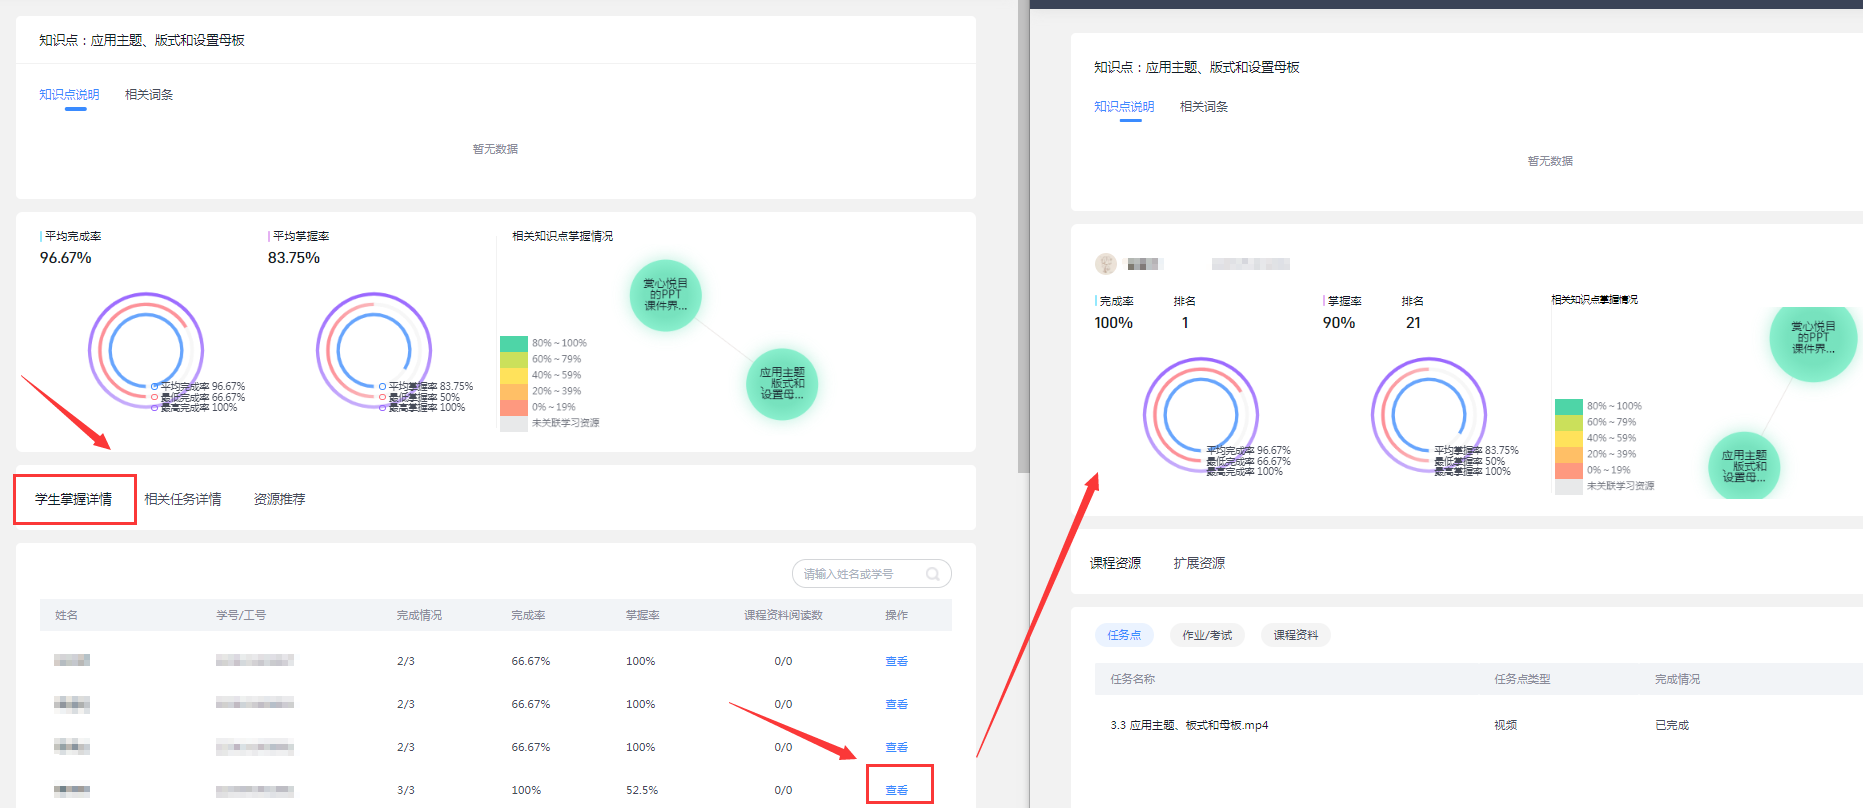Image resolution: width=1863 pixels, height=808 pixels.
Task: Select the left panel's 赏心悦目的PPT课件界 graph node
Action: pyautogui.click(x=665, y=295)
